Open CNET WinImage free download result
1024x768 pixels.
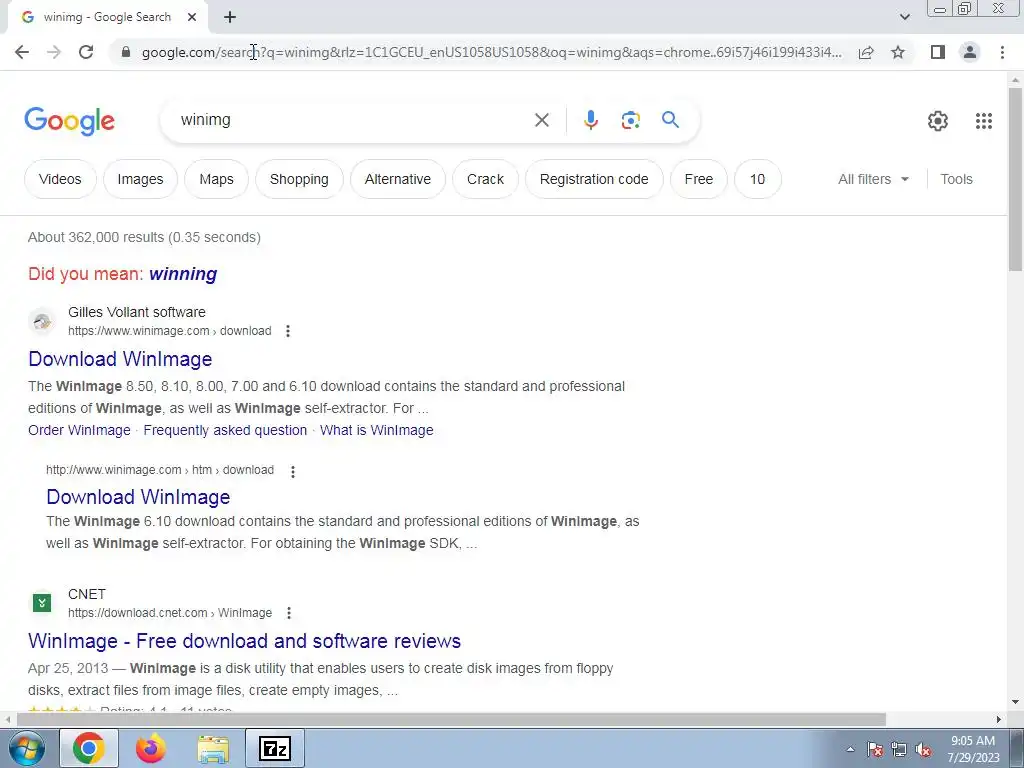(x=244, y=641)
